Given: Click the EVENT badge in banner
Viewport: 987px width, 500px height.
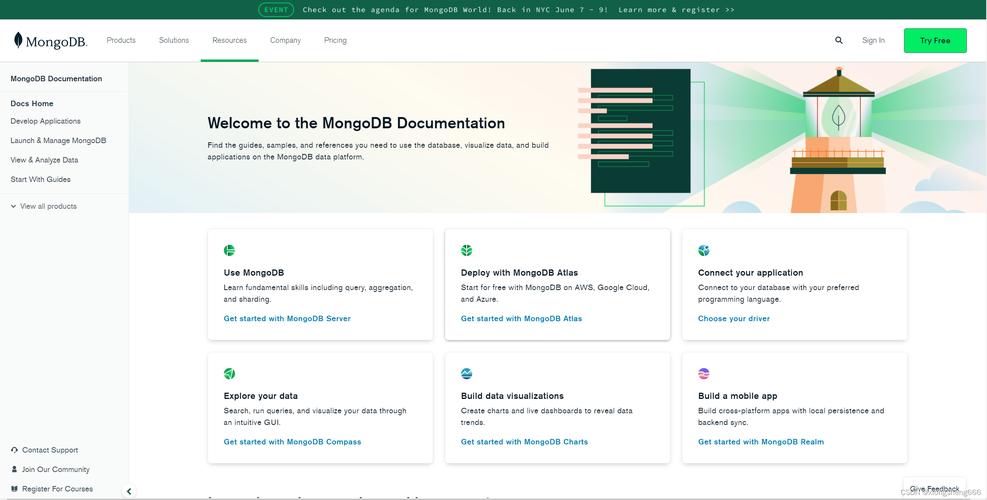Looking at the screenshot, I should [x=276, y=9].
